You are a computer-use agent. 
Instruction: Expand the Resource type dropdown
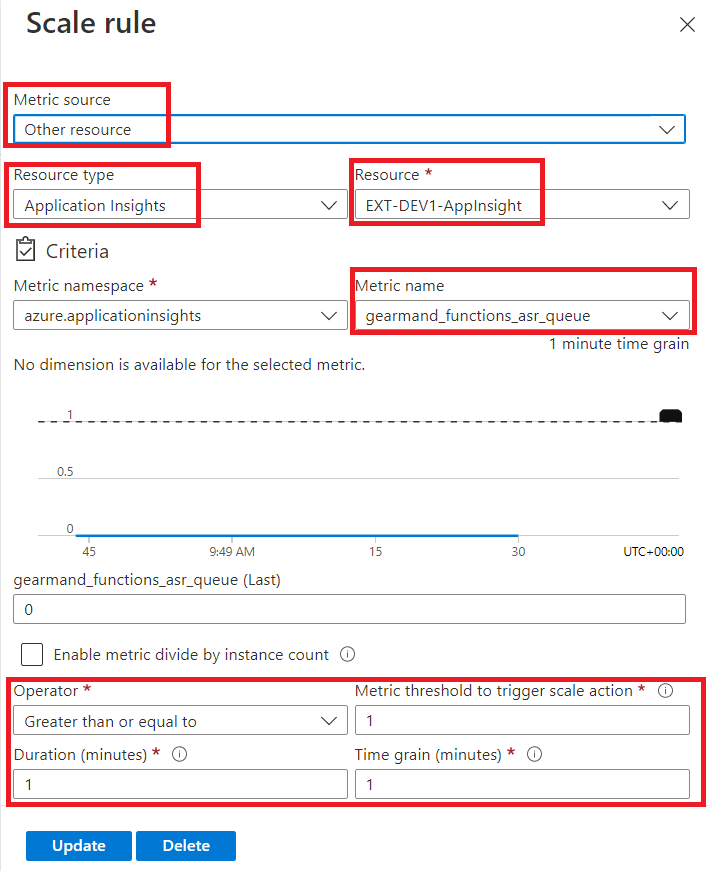pyautogui.click(x=181, y=205)
